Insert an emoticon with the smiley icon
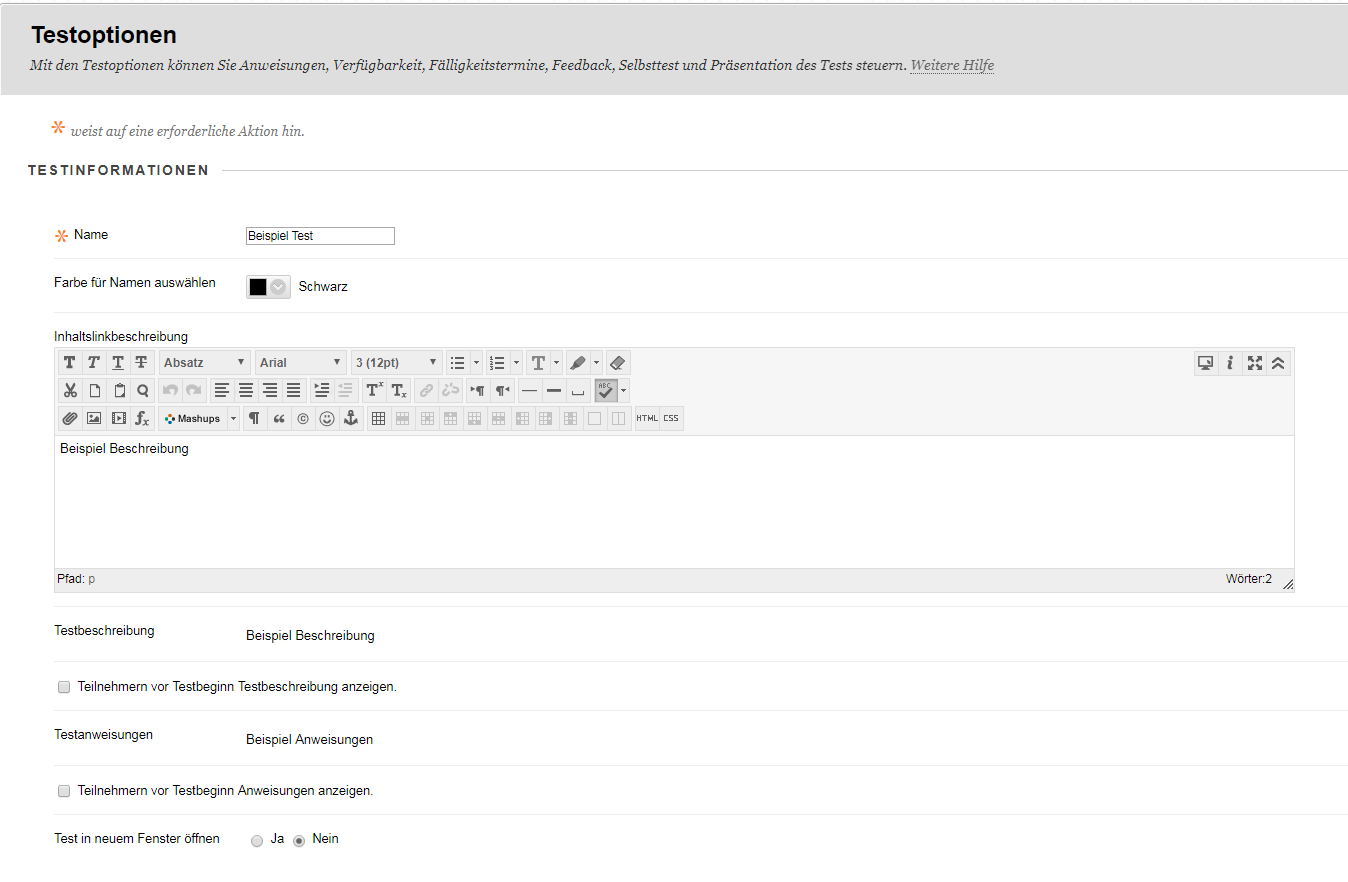The image size is (1348, 882). tap(327, 419)
